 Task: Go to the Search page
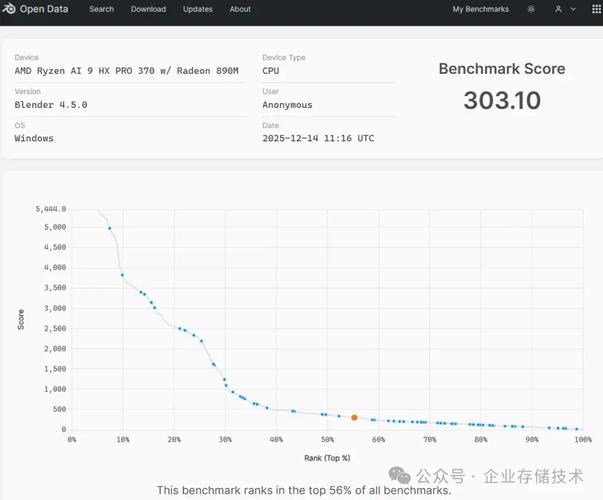click(x=101, y=9)
